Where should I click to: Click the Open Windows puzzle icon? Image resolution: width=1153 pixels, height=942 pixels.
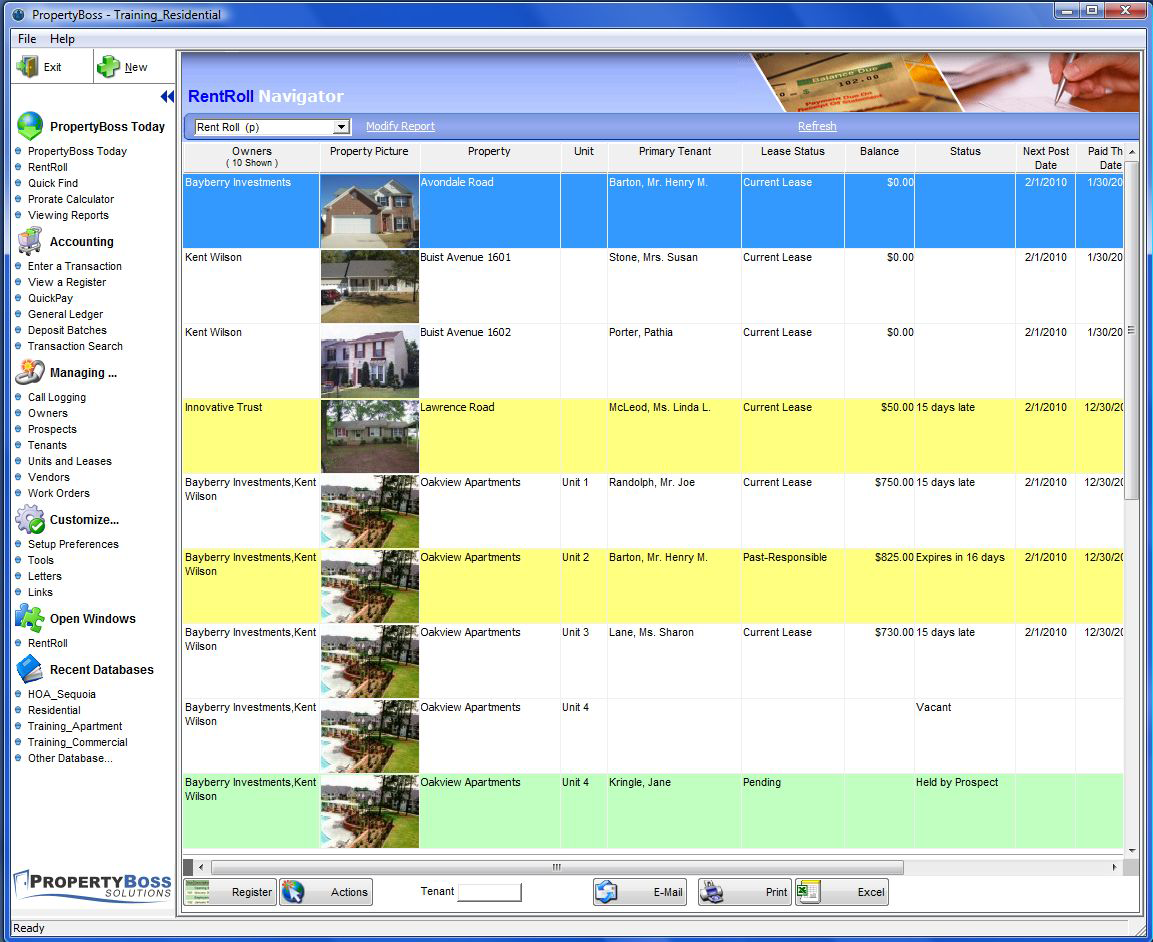pyautogui.click(x=29, y=618)
